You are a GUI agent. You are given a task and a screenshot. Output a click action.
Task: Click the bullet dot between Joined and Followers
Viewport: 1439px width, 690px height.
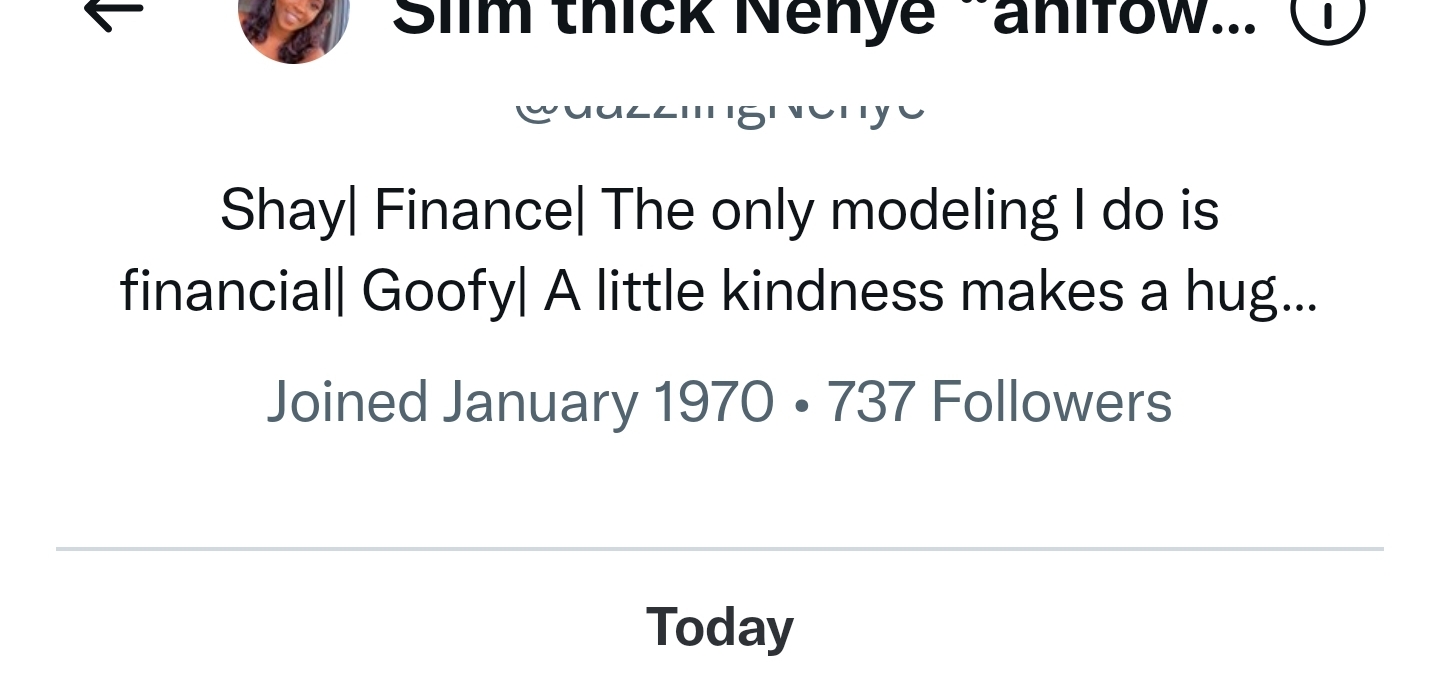[800, 404]
